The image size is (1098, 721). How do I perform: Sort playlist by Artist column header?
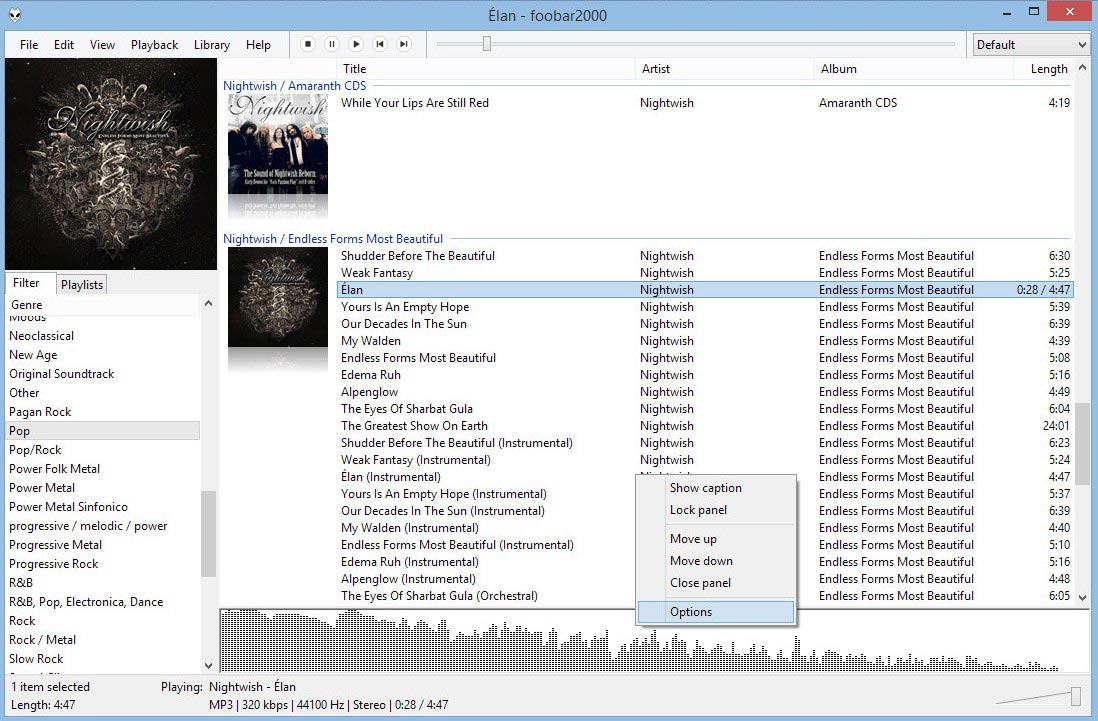[x=725, y=69]
